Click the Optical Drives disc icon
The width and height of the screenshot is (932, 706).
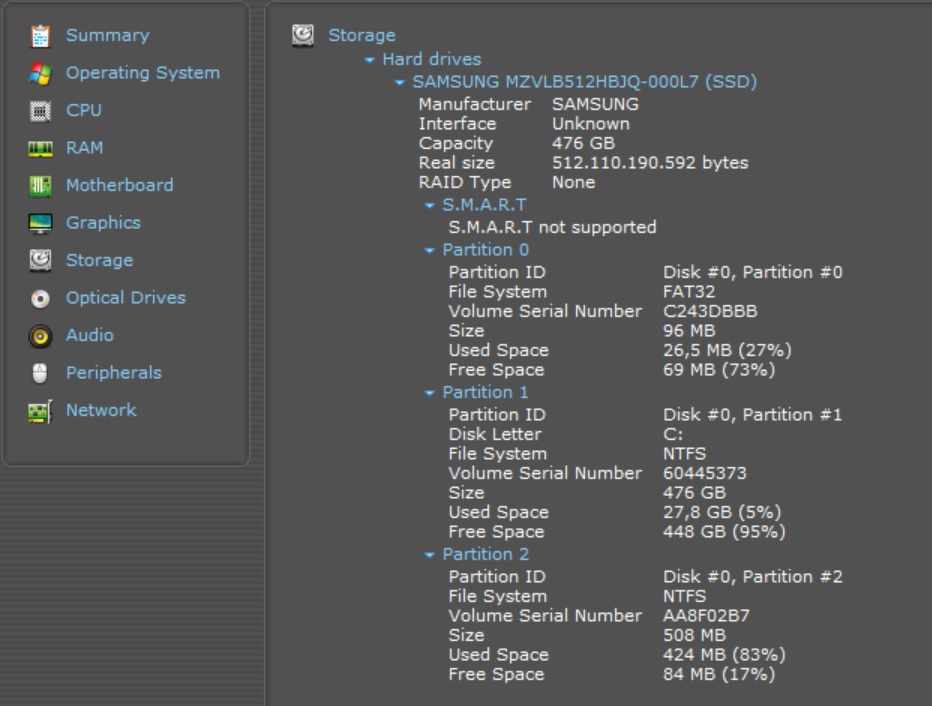(x=40, y=299)
